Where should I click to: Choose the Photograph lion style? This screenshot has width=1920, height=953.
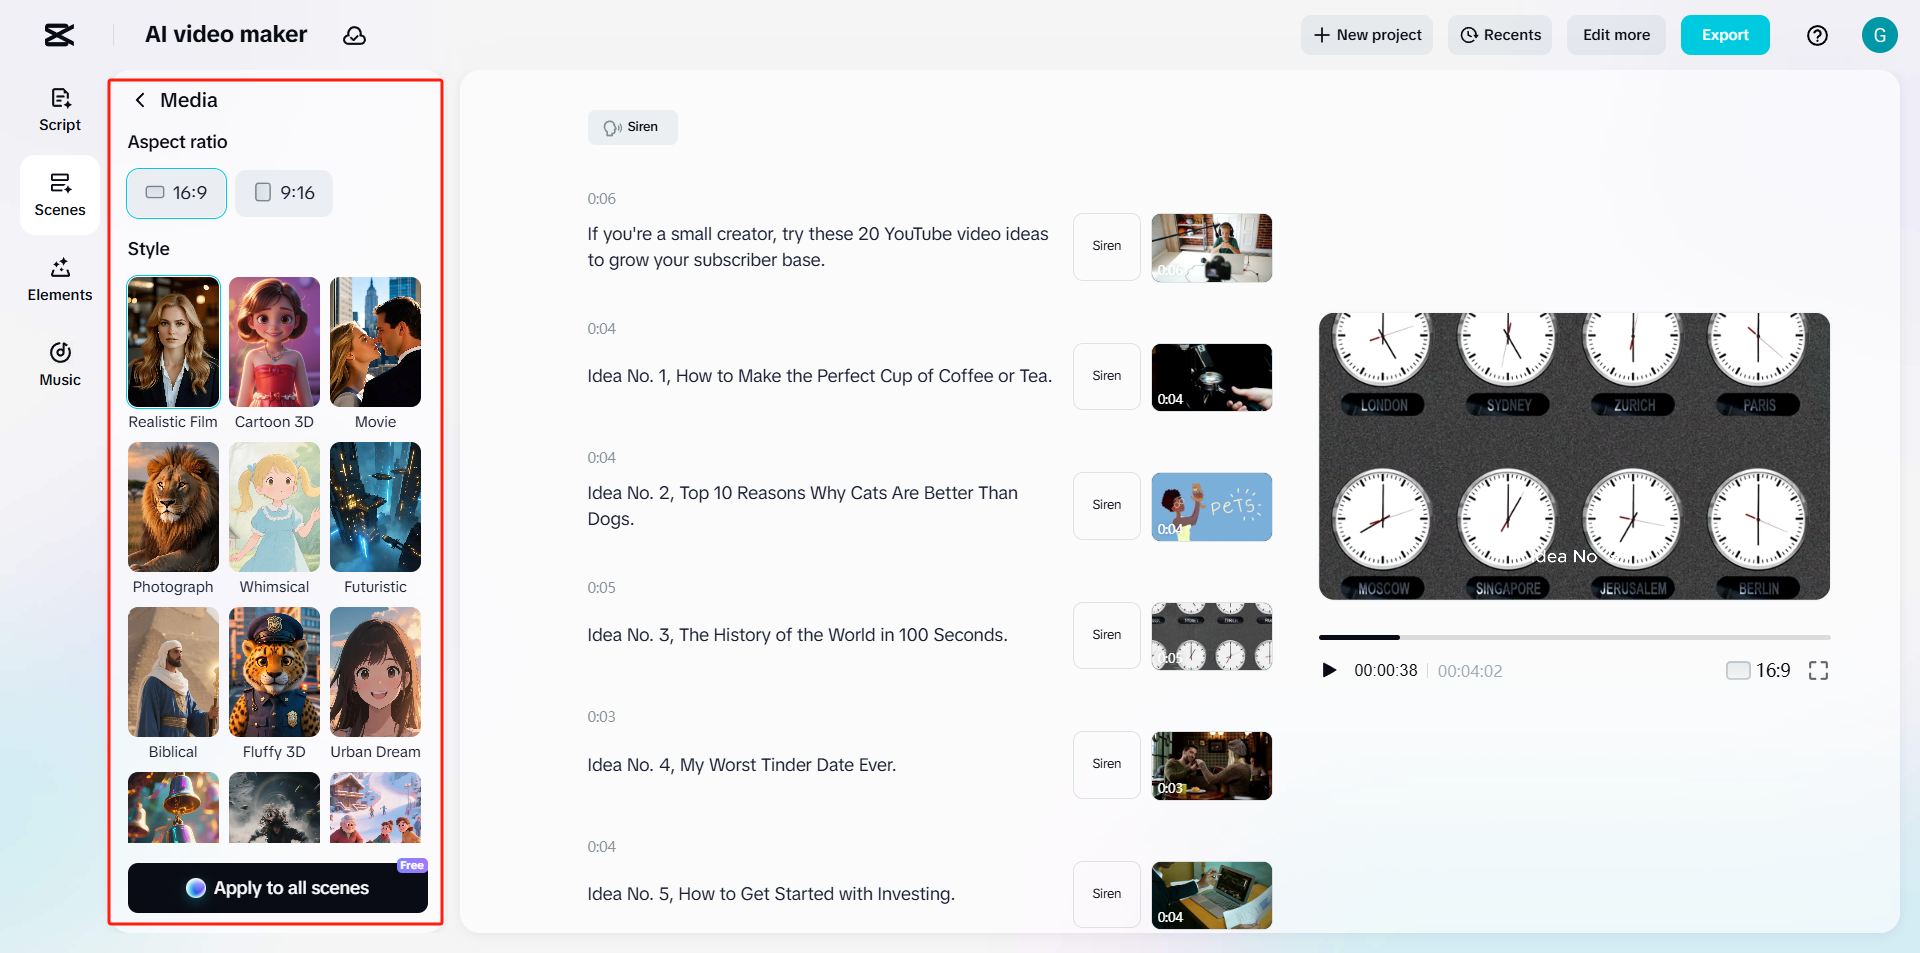(173, 507)
